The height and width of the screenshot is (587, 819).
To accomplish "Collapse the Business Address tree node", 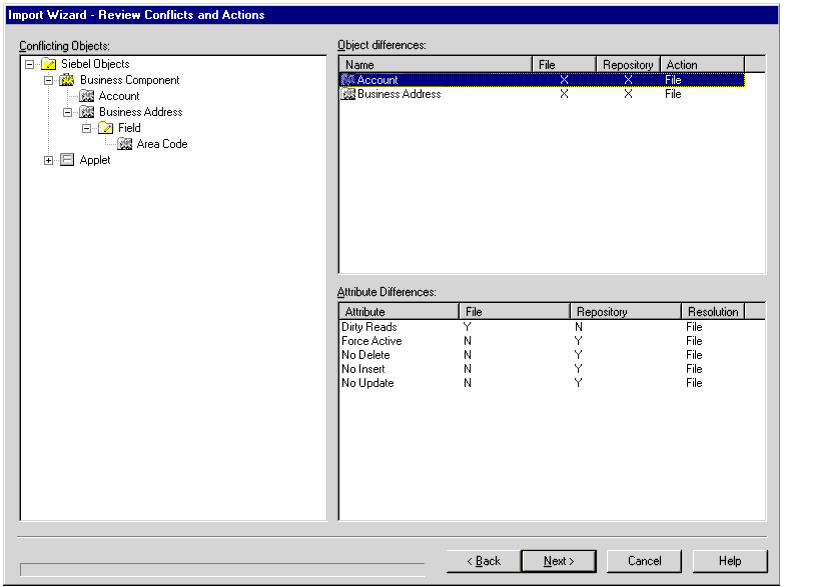I will point(67,112).
